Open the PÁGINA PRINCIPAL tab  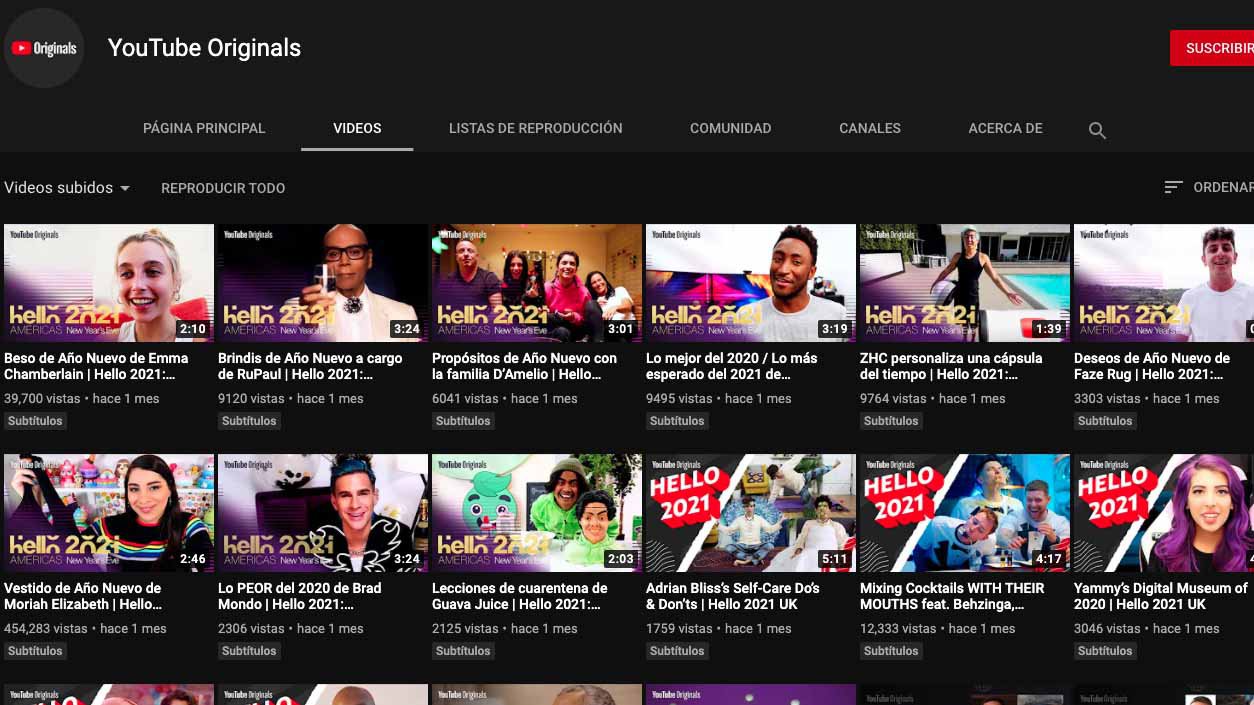(204, 128)
